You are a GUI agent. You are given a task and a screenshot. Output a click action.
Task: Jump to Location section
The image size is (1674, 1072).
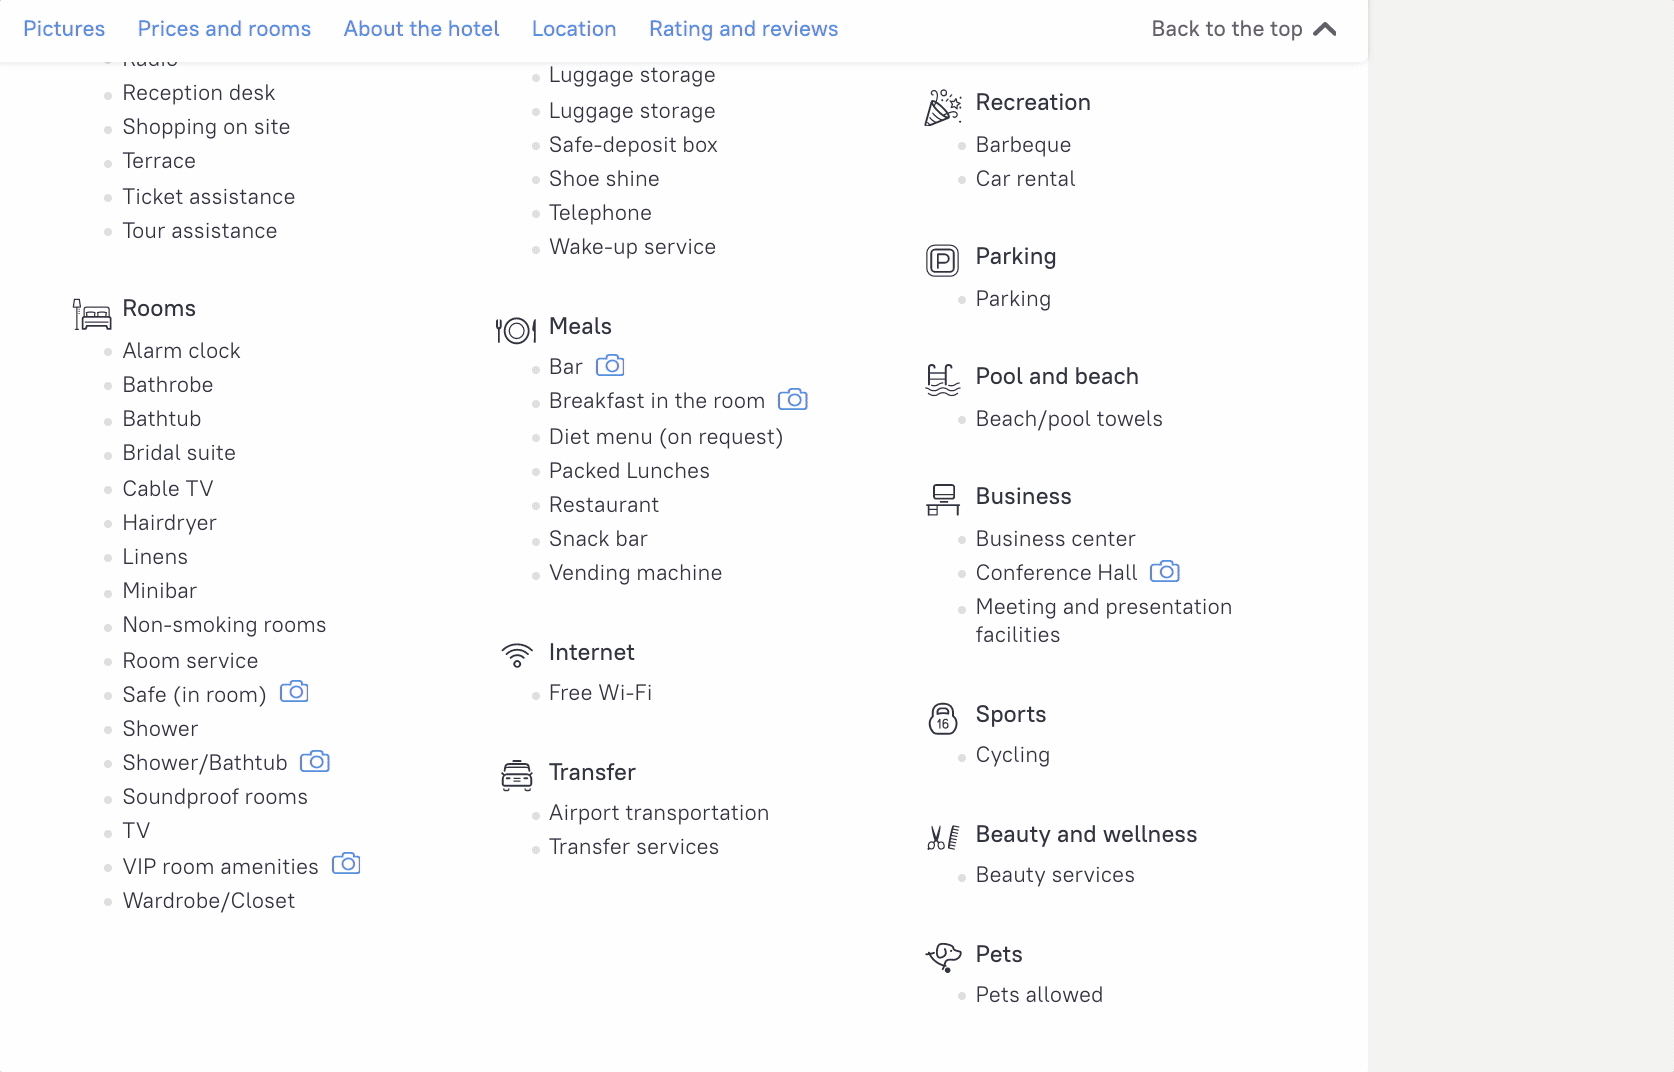574,29
